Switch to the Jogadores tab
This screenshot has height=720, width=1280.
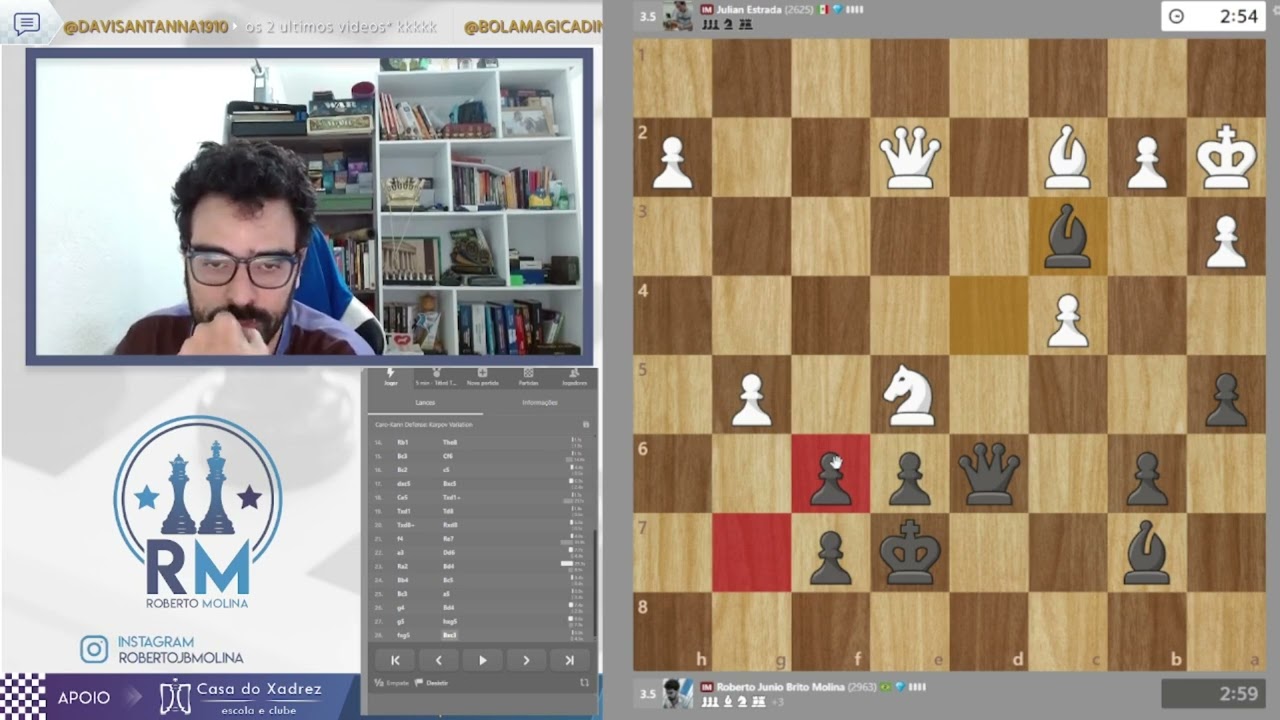(574, 377)
